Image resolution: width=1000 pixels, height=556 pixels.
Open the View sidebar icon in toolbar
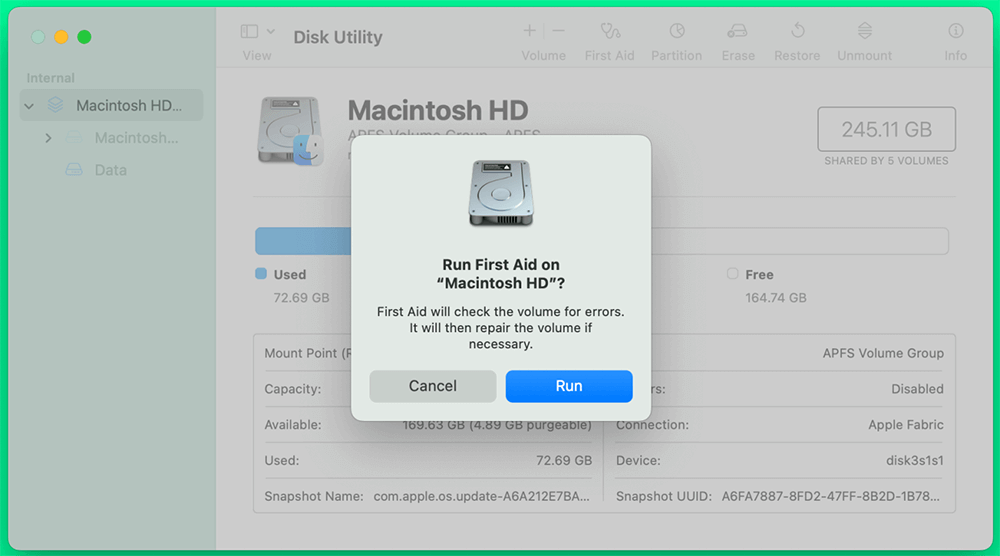pyautogui.click(x=249, y=31)
